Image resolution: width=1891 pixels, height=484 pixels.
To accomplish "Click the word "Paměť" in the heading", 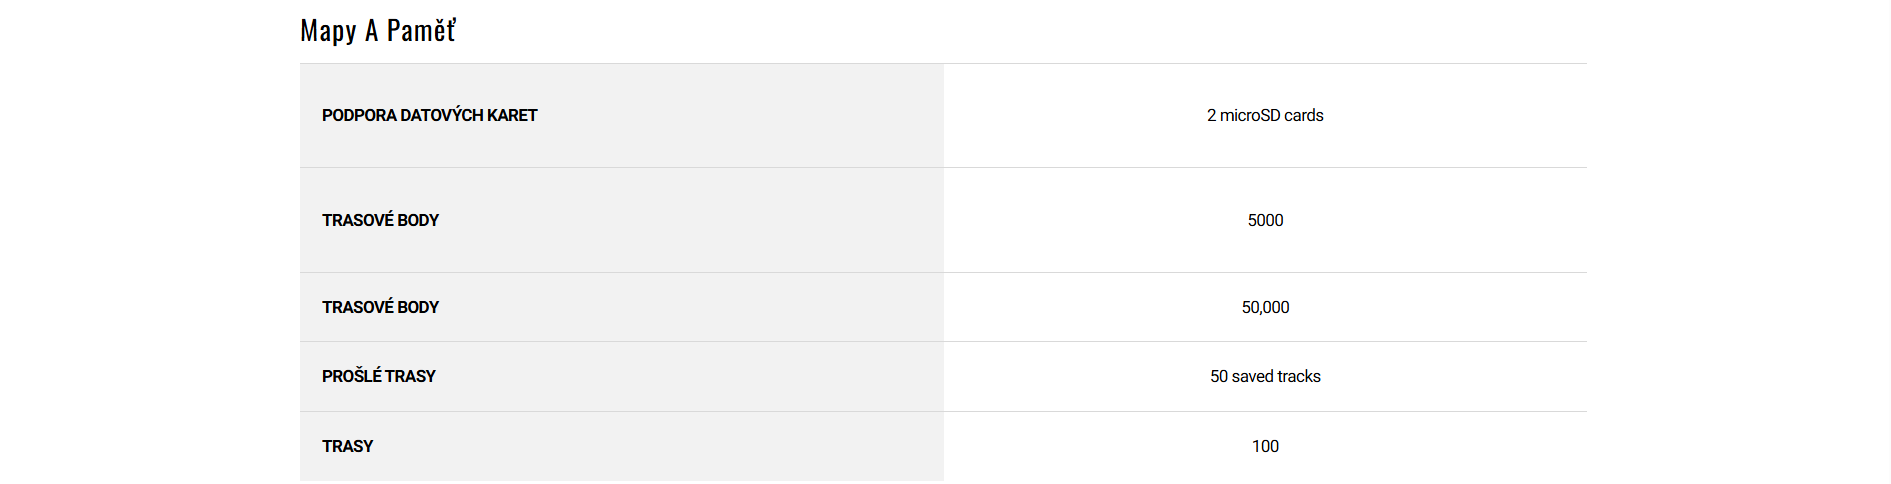I will point(421,31).
